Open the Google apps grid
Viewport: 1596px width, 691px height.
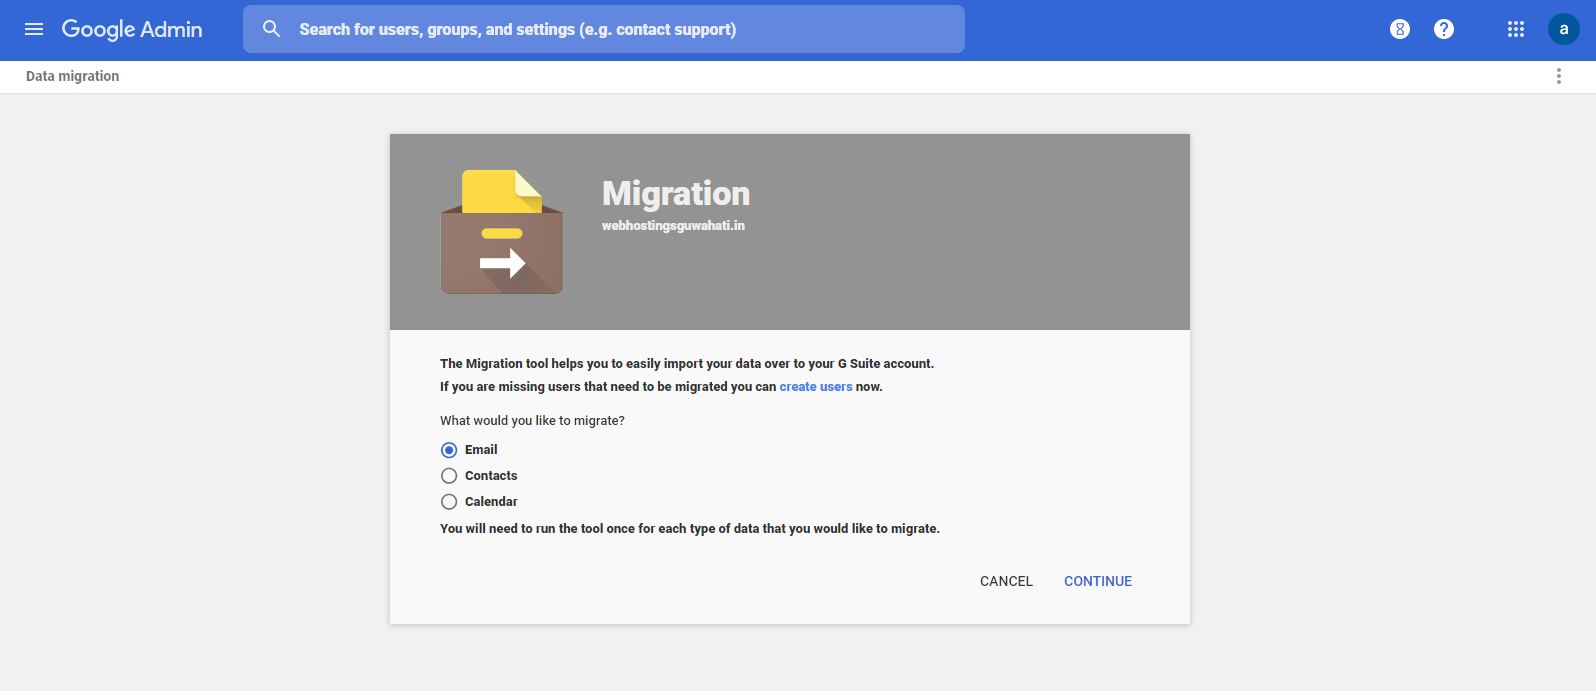(1516, 29)
